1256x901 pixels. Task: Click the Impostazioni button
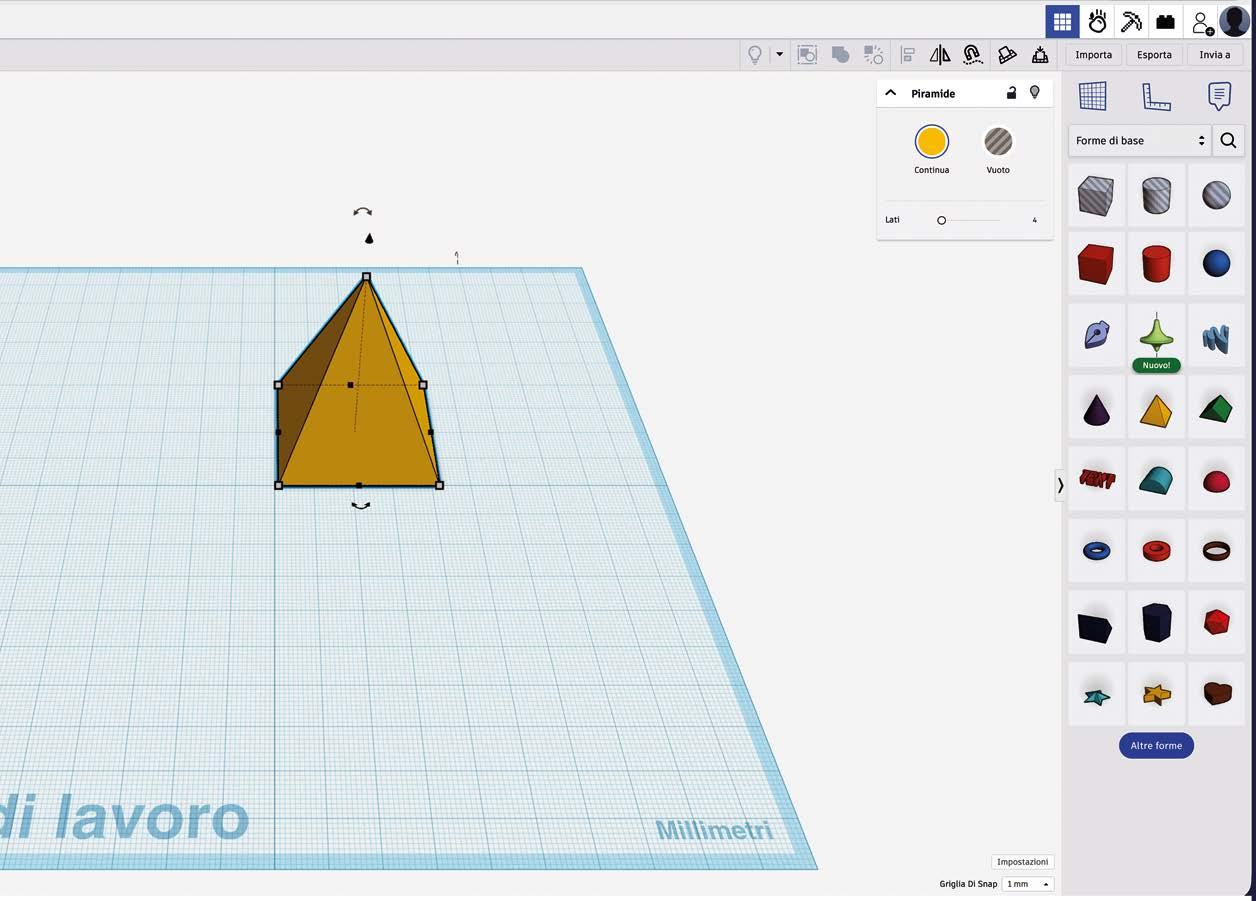pyautogui.click(x=1022, y=862)
